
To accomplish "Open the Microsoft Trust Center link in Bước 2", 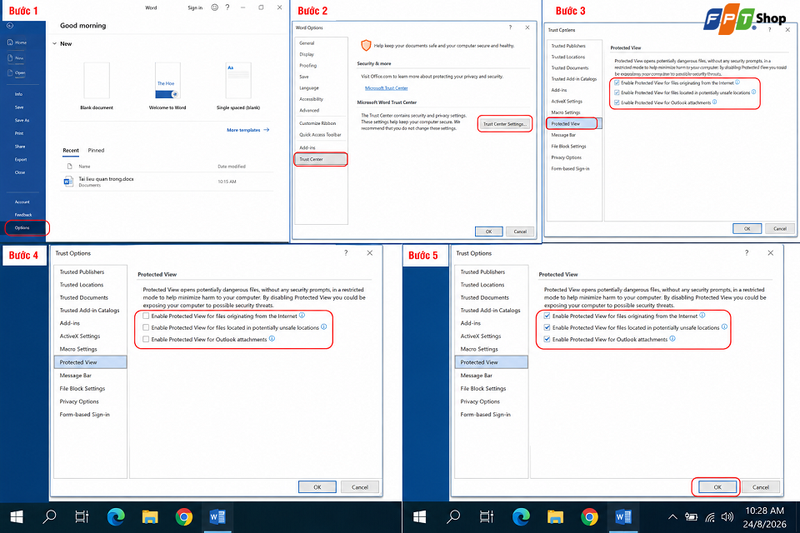I will [386, 88].
